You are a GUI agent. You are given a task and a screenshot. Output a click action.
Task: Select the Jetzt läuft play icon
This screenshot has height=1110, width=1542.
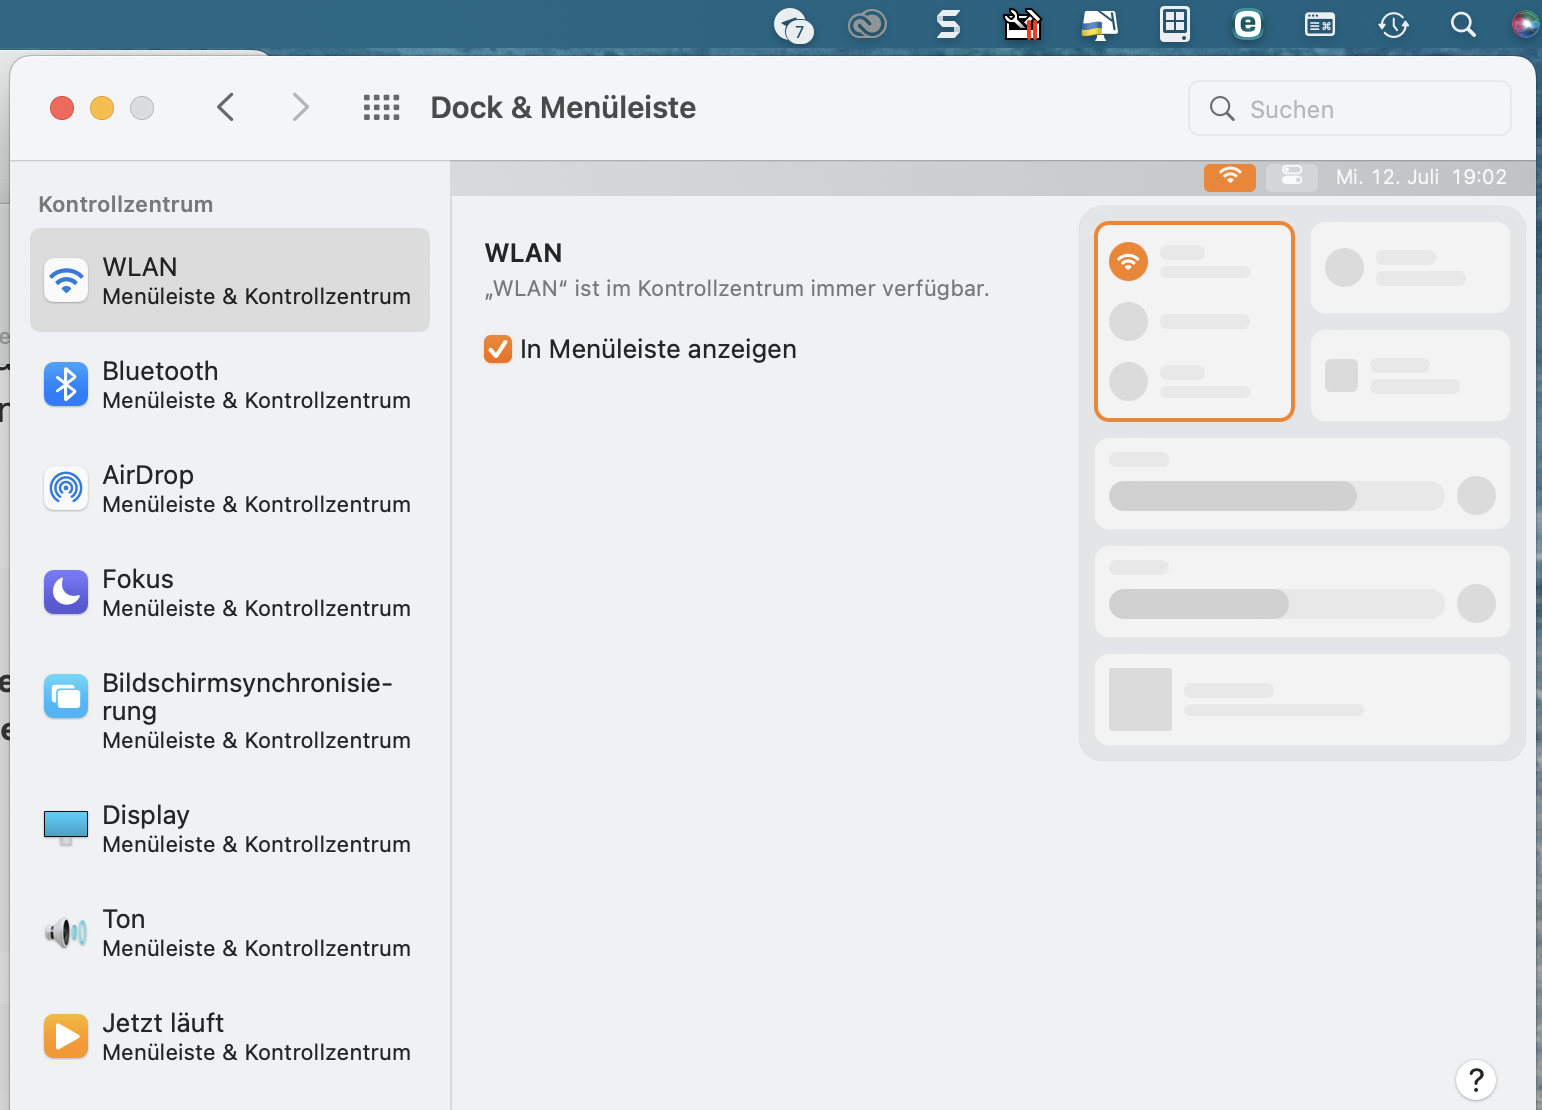(66, 1036)
